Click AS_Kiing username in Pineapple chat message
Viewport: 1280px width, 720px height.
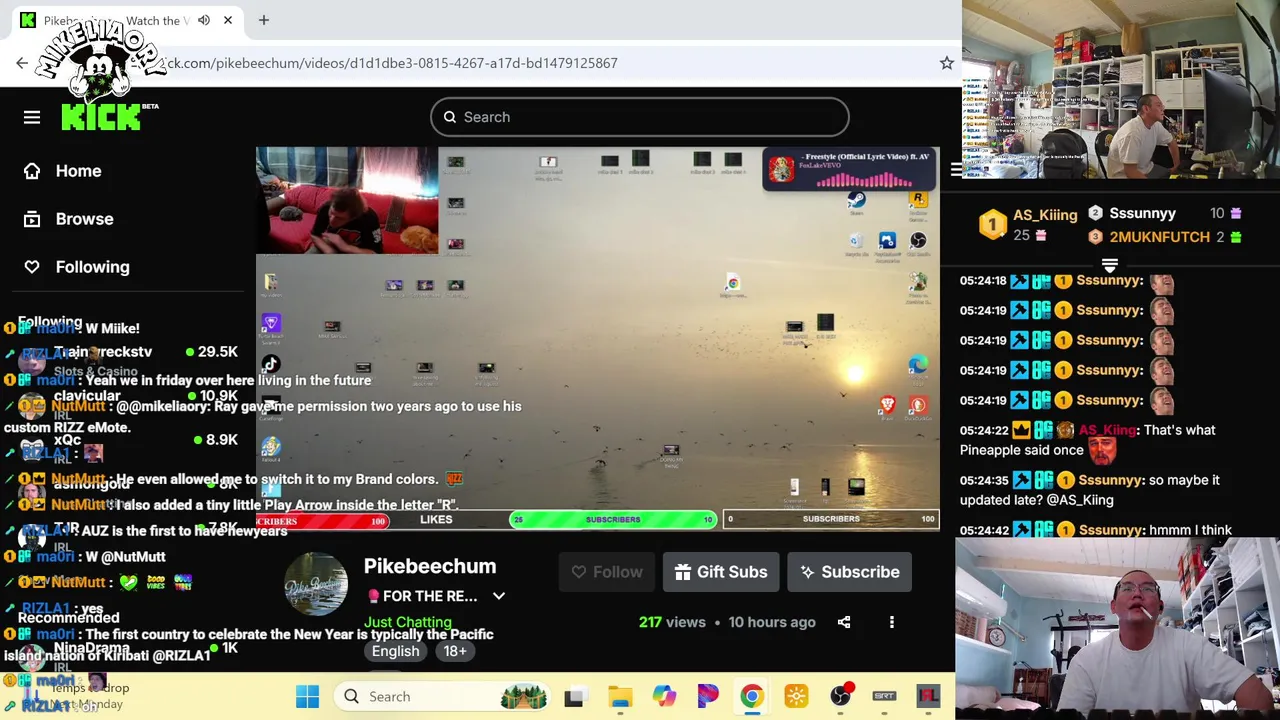point(1107,430)
